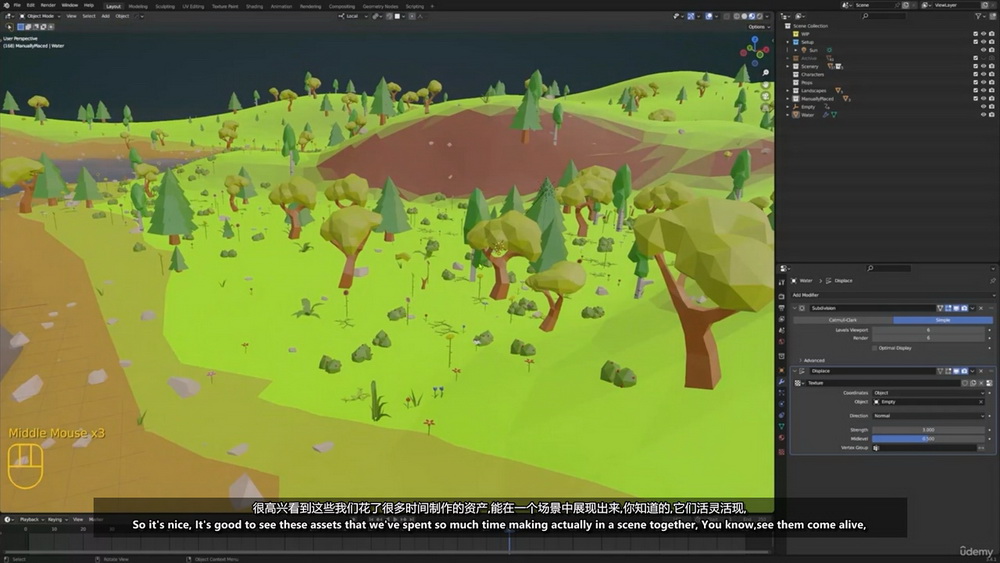Viewport: 1000px width, 563px height.
Task: Open the outliner filter funnel icon
Action: point(978,16)
